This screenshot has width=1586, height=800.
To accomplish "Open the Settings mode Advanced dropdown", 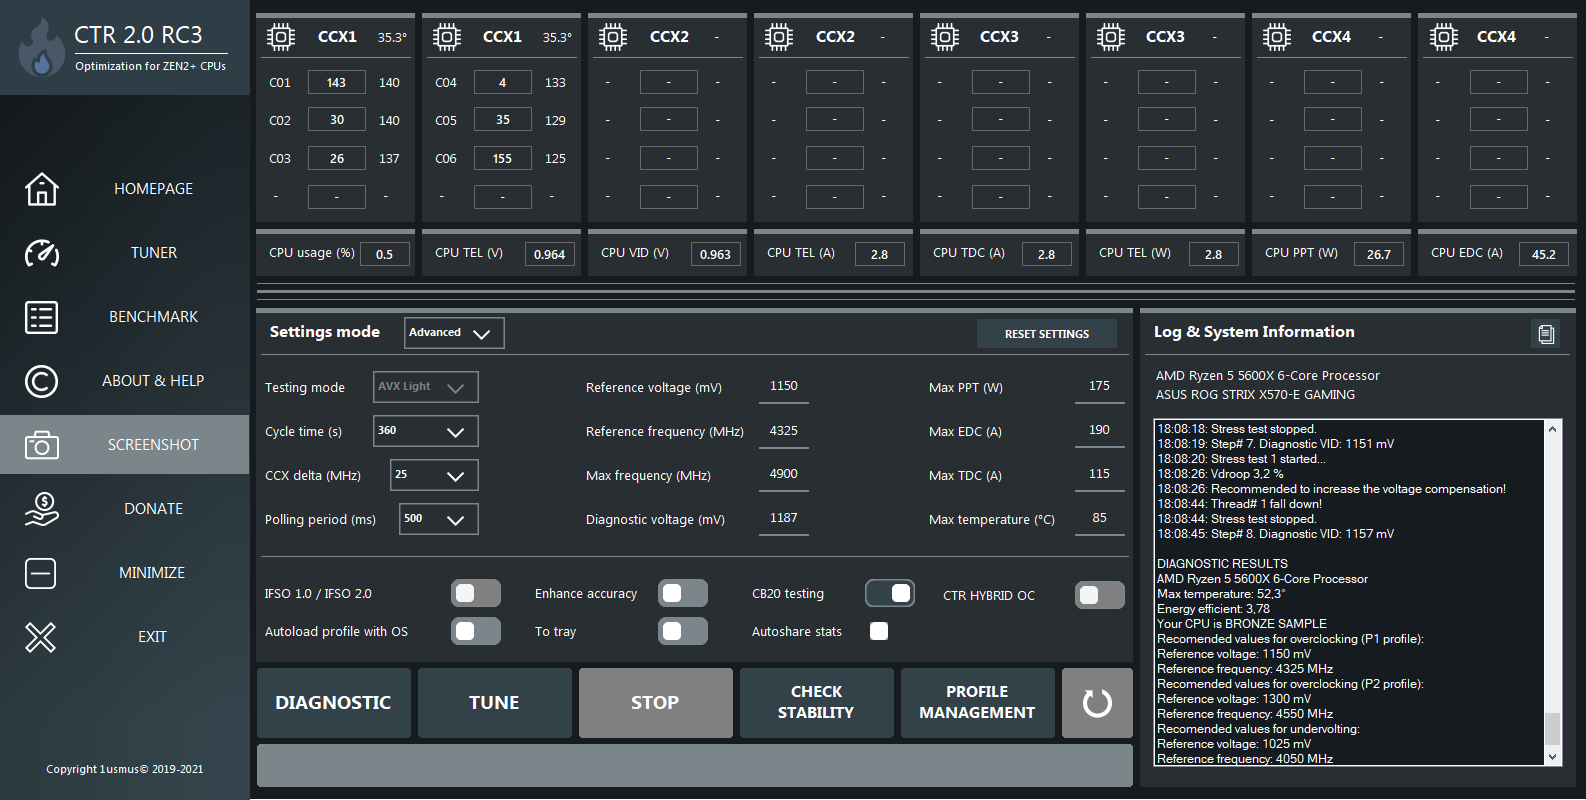I will 454,333.
